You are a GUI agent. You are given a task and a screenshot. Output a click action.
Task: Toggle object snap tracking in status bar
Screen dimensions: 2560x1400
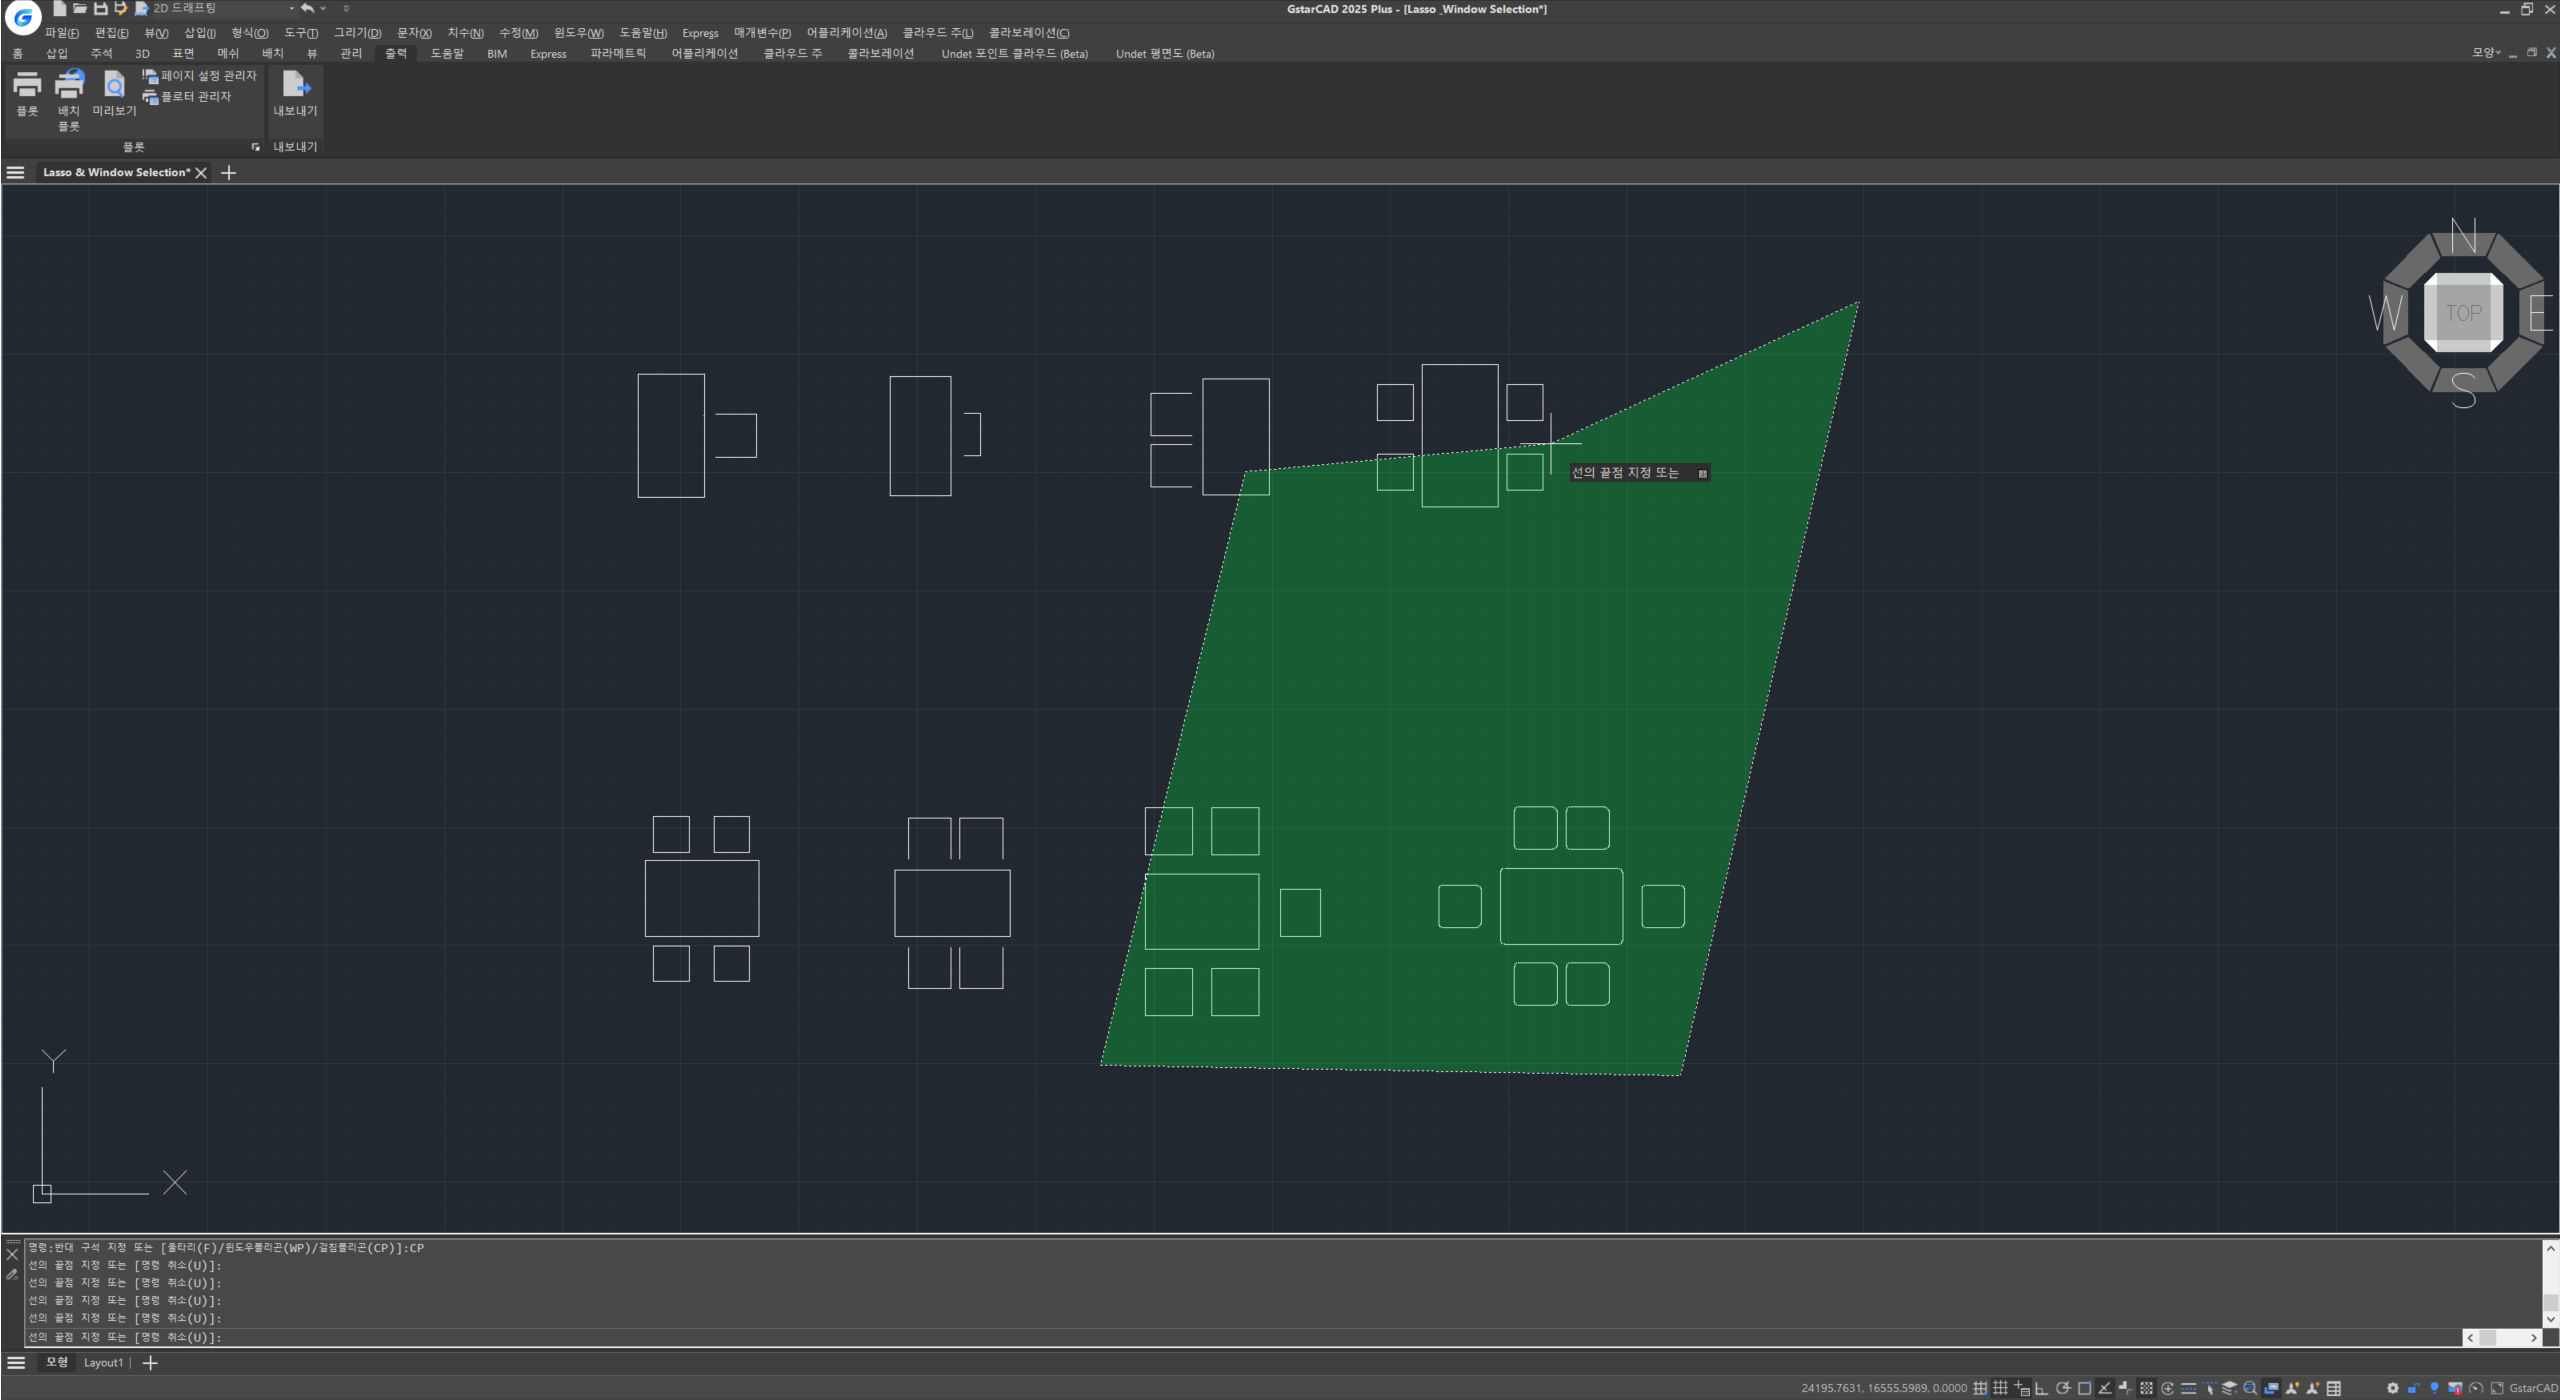coord(2105,1388)
